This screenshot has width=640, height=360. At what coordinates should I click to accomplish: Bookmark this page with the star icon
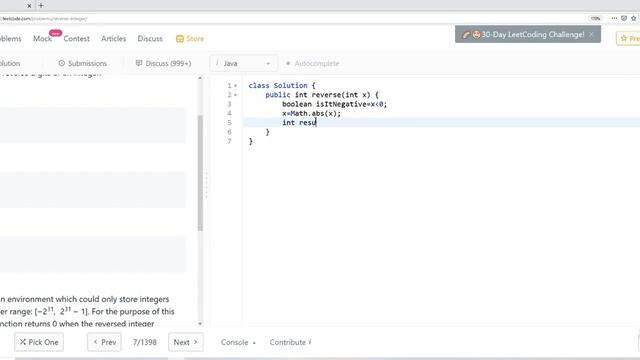pyautogui.click(x=633, y=18)
